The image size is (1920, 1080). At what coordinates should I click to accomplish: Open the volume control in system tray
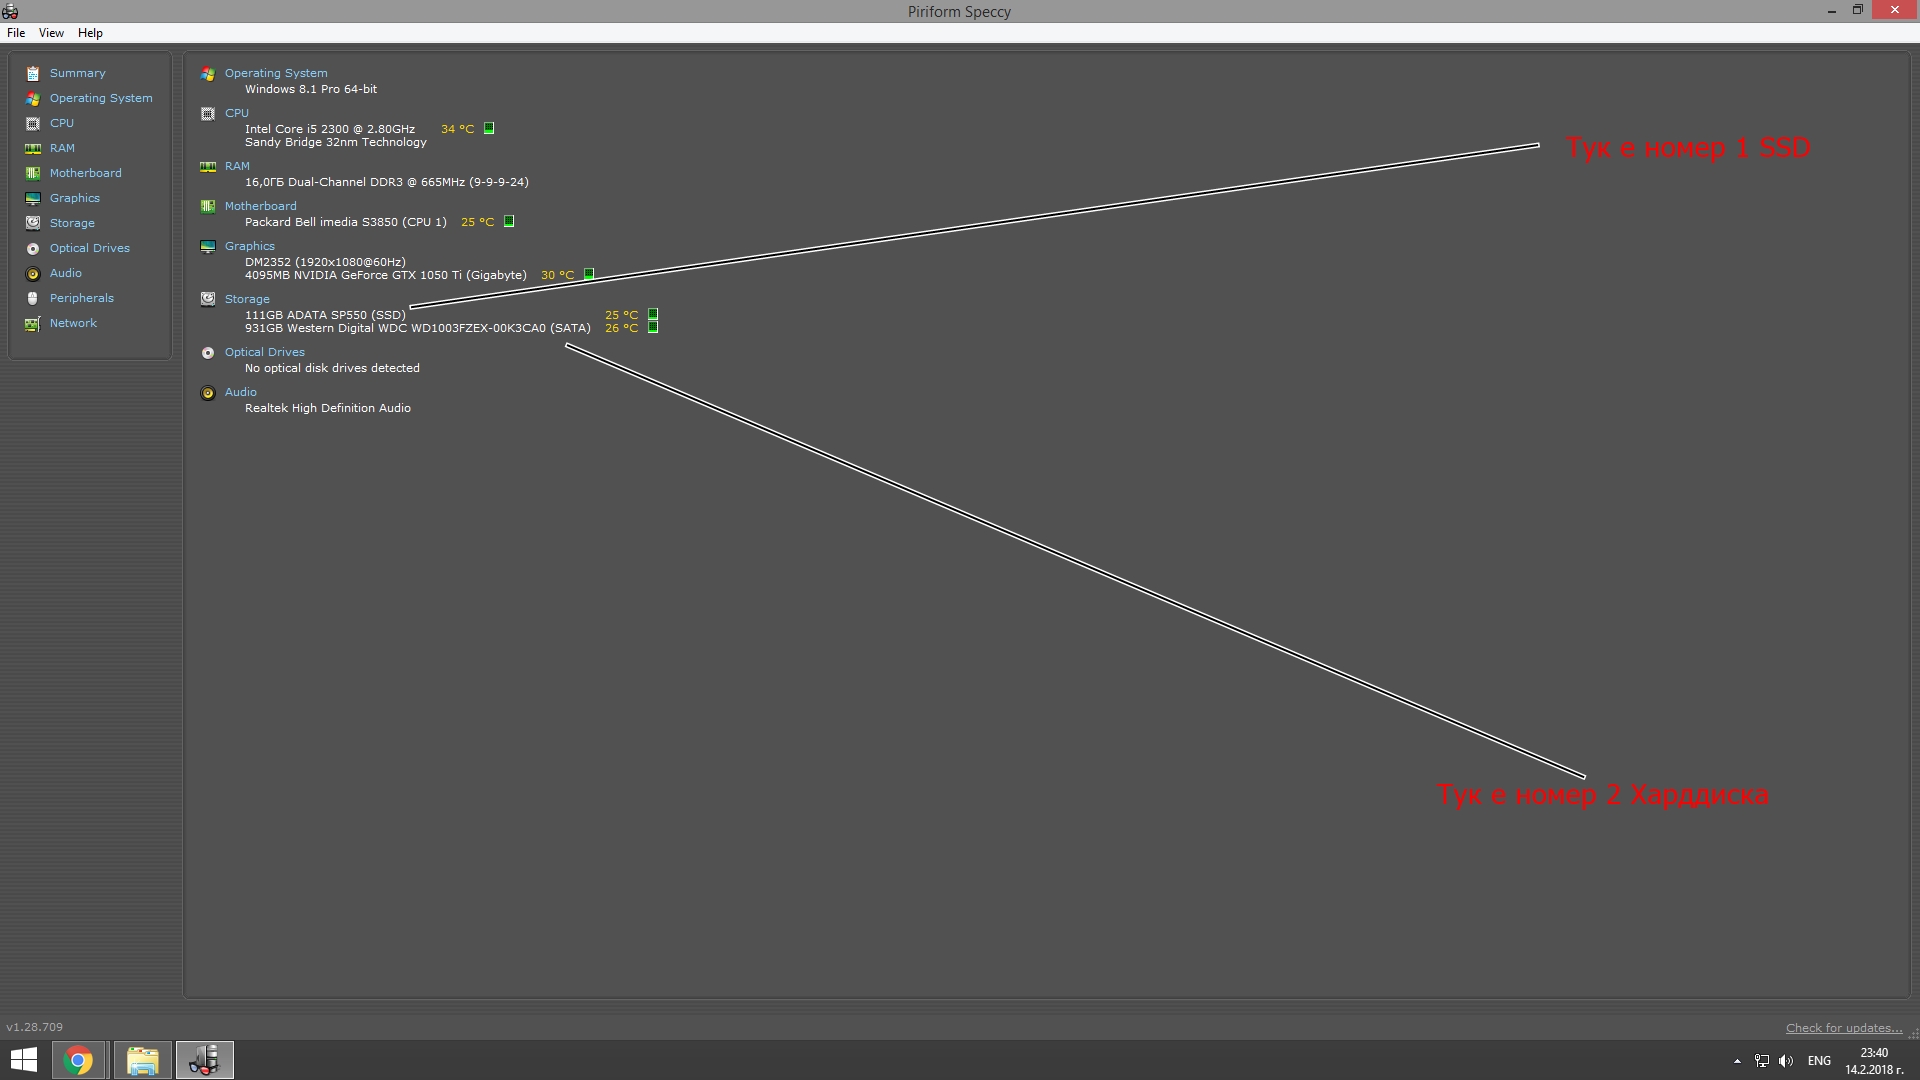[1786, 1061]
